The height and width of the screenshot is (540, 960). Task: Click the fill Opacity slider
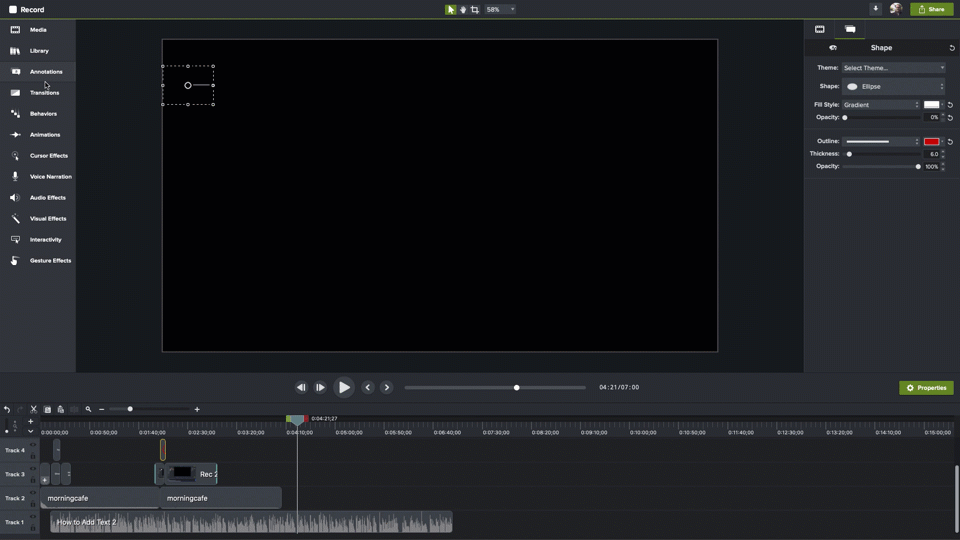881,118
